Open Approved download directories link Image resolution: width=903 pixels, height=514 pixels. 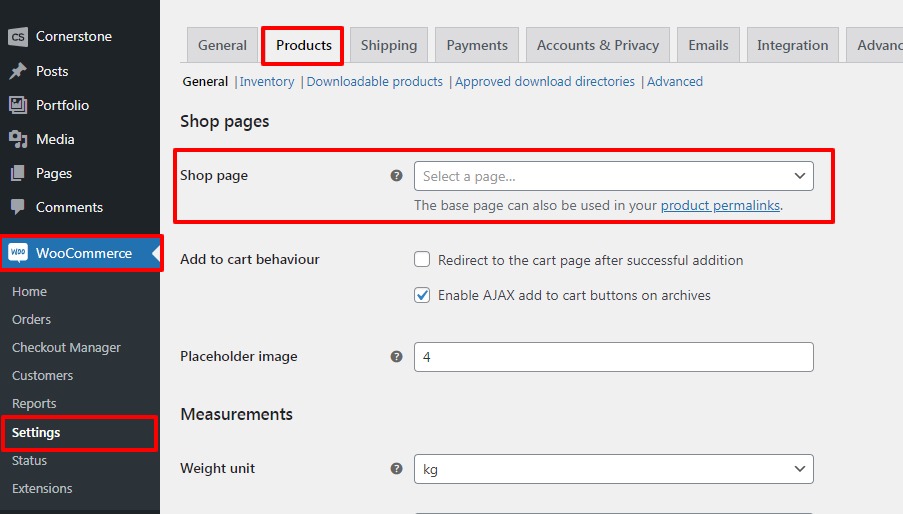545,82
